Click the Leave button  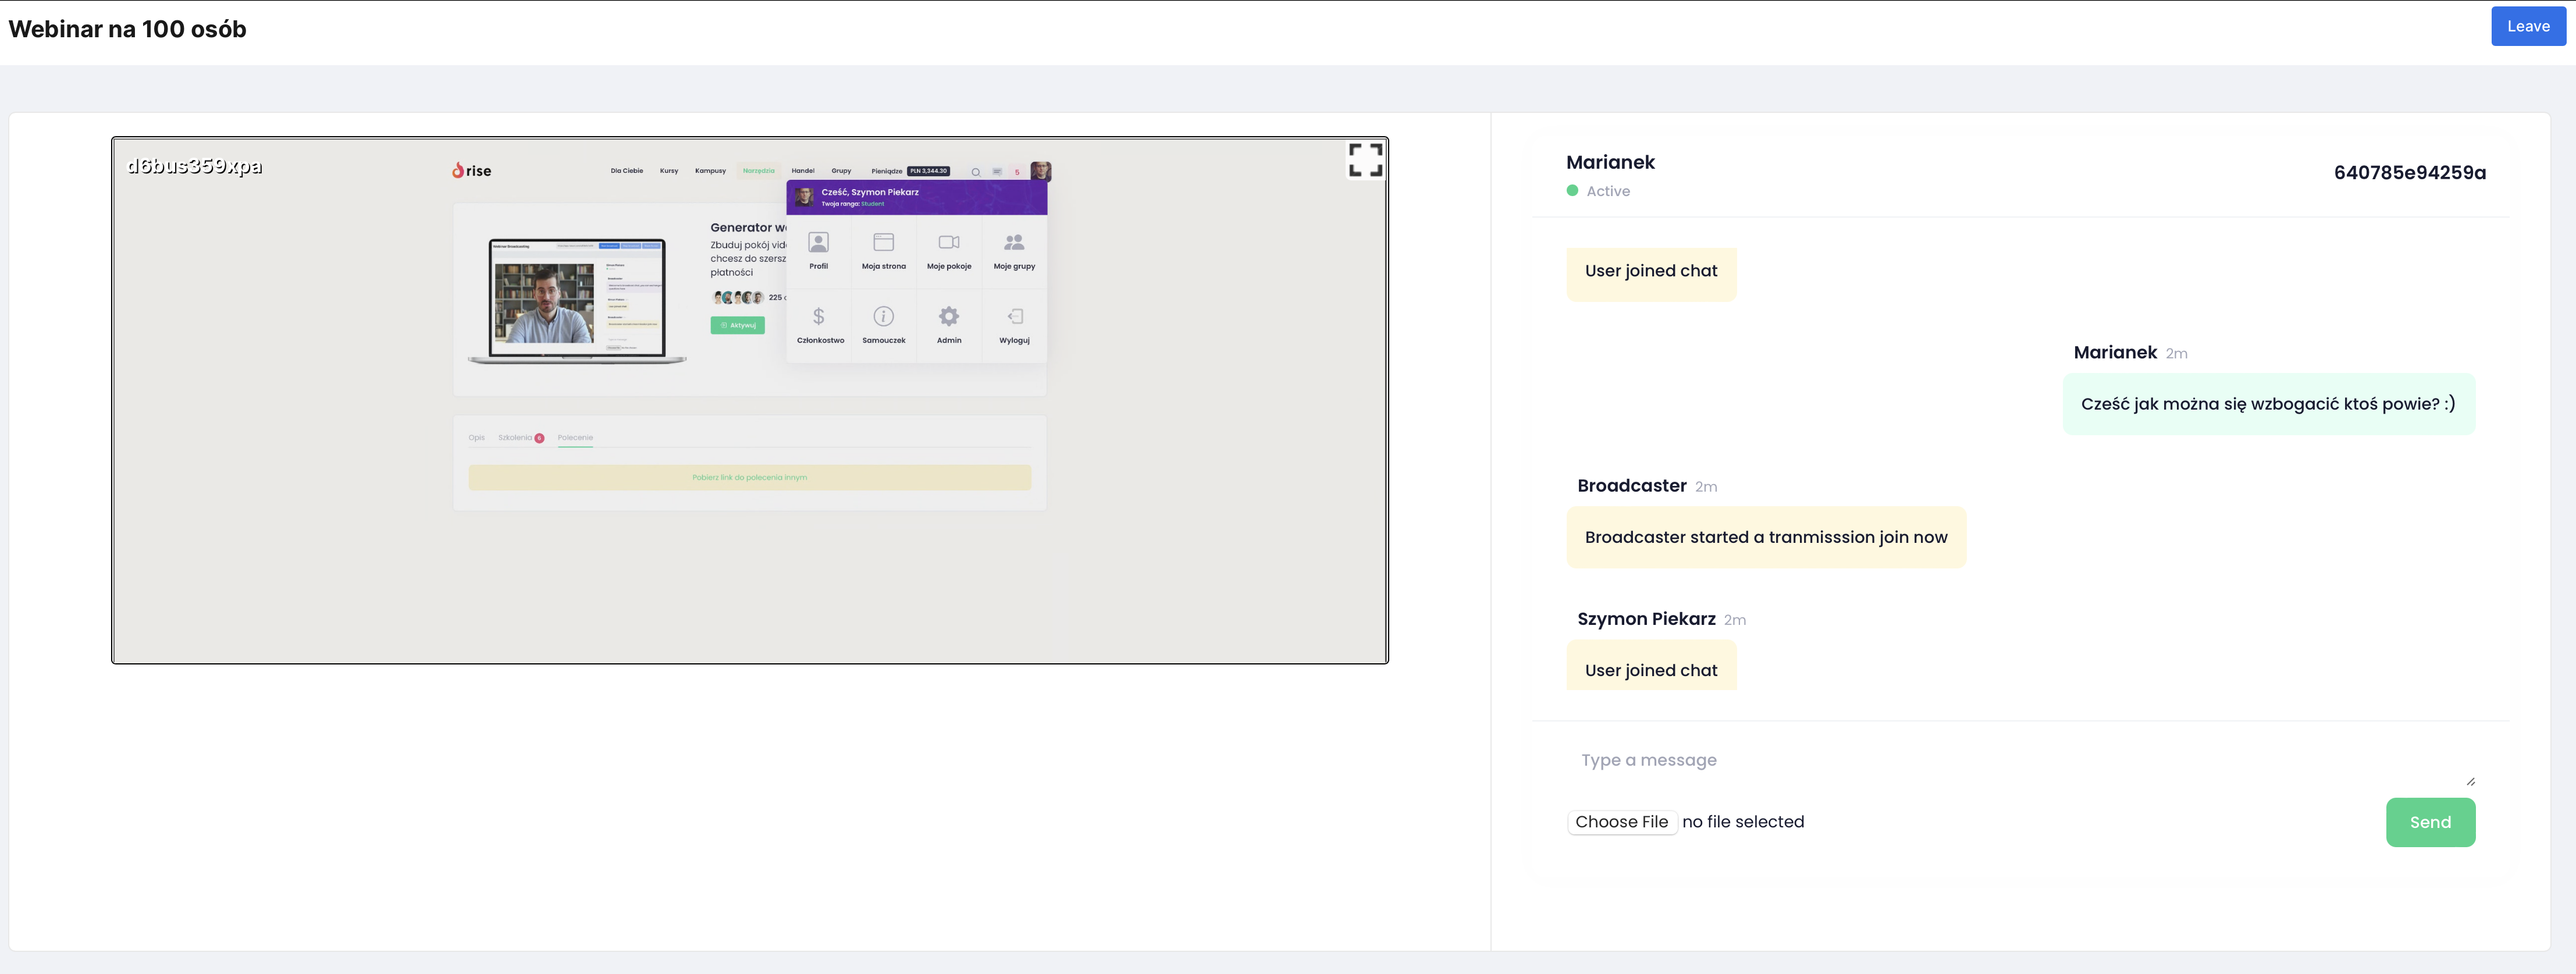(2527, 27)
